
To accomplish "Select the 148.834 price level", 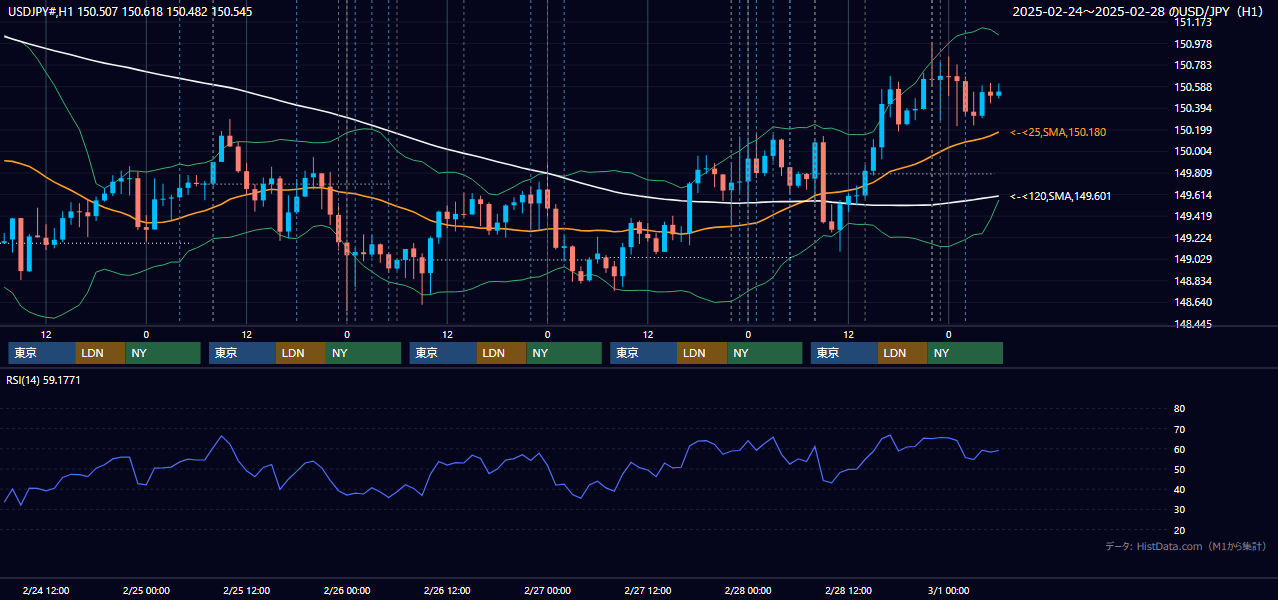I will pos(1193,281).
